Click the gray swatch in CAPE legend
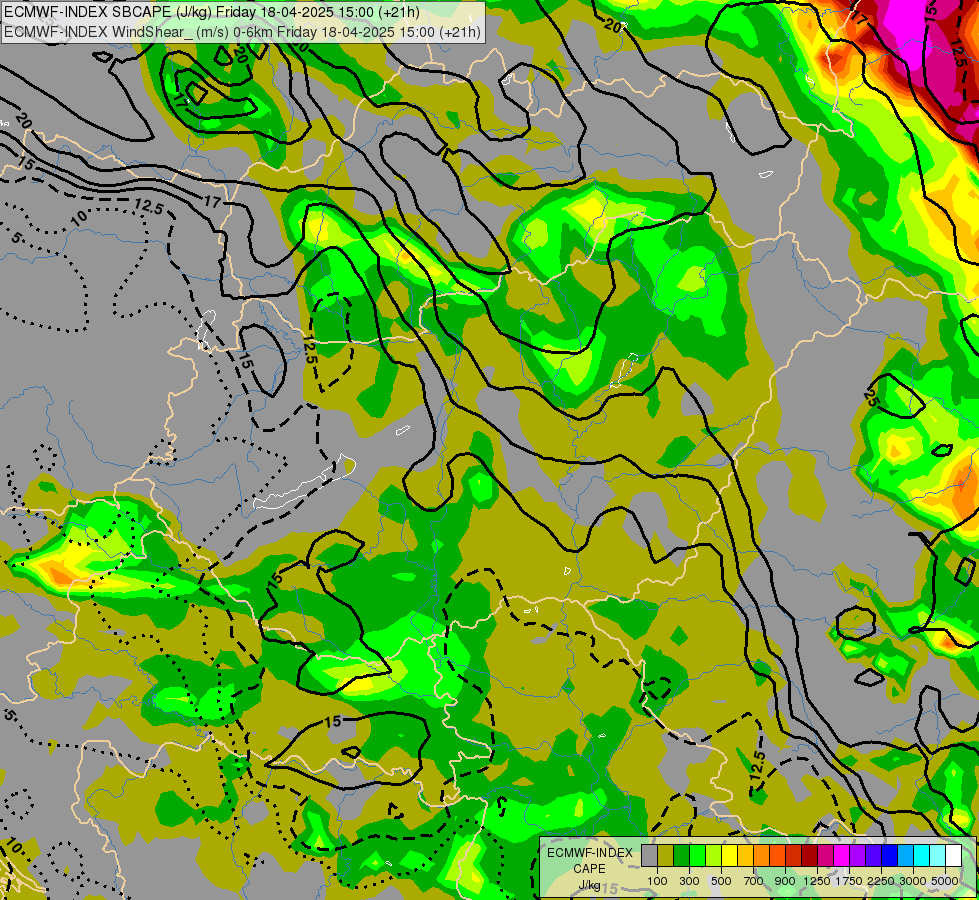Image resolution: width=979 pixels, height=900 pixels. 649,856
